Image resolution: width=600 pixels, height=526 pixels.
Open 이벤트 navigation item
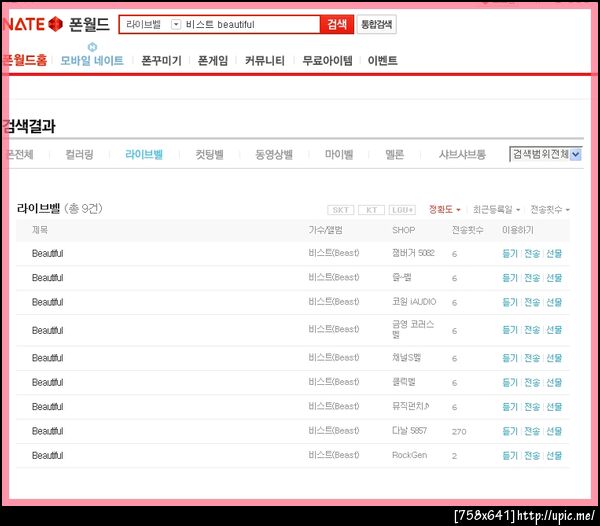point(382,60)
